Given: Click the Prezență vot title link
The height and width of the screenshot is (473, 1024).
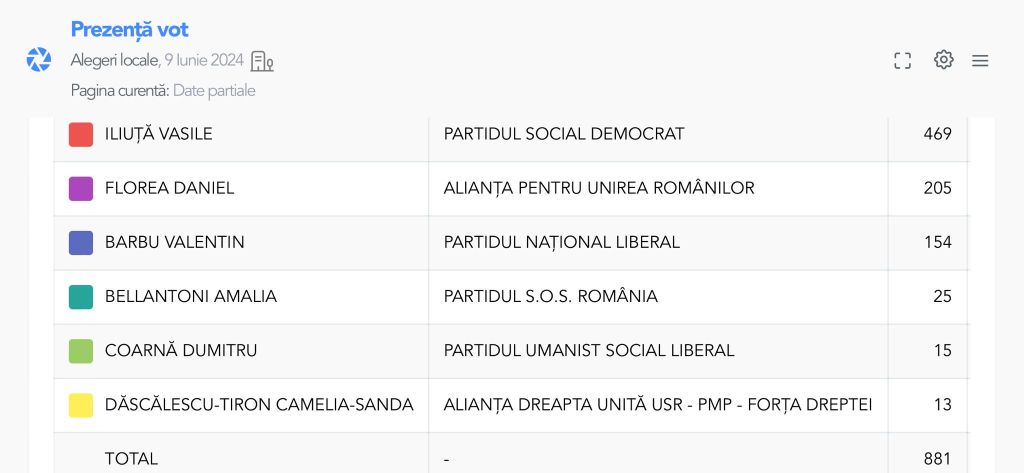Looking at the screenshot, I should click(x=129, y=30).
